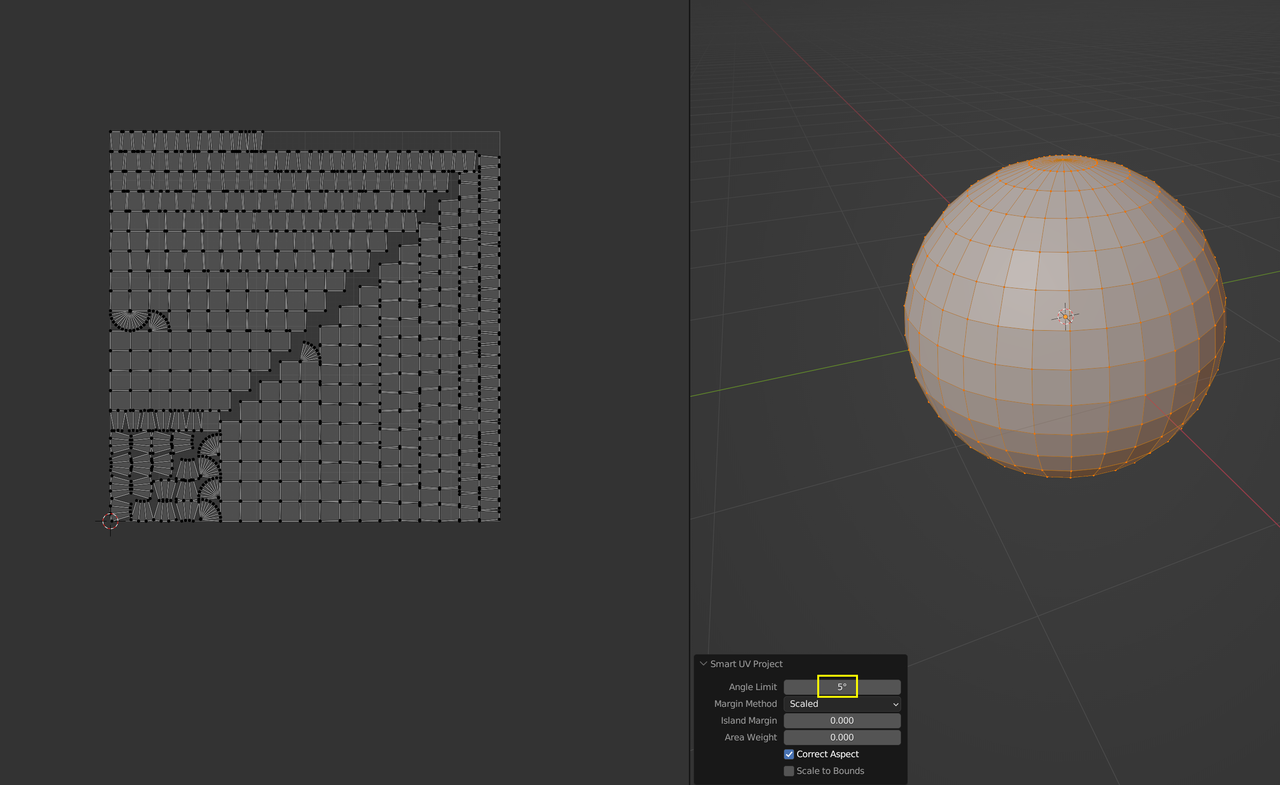The width and height of the screenshot is (1280, 785).
Task: Select the short top row UV strip
Action: pos(185,140)
